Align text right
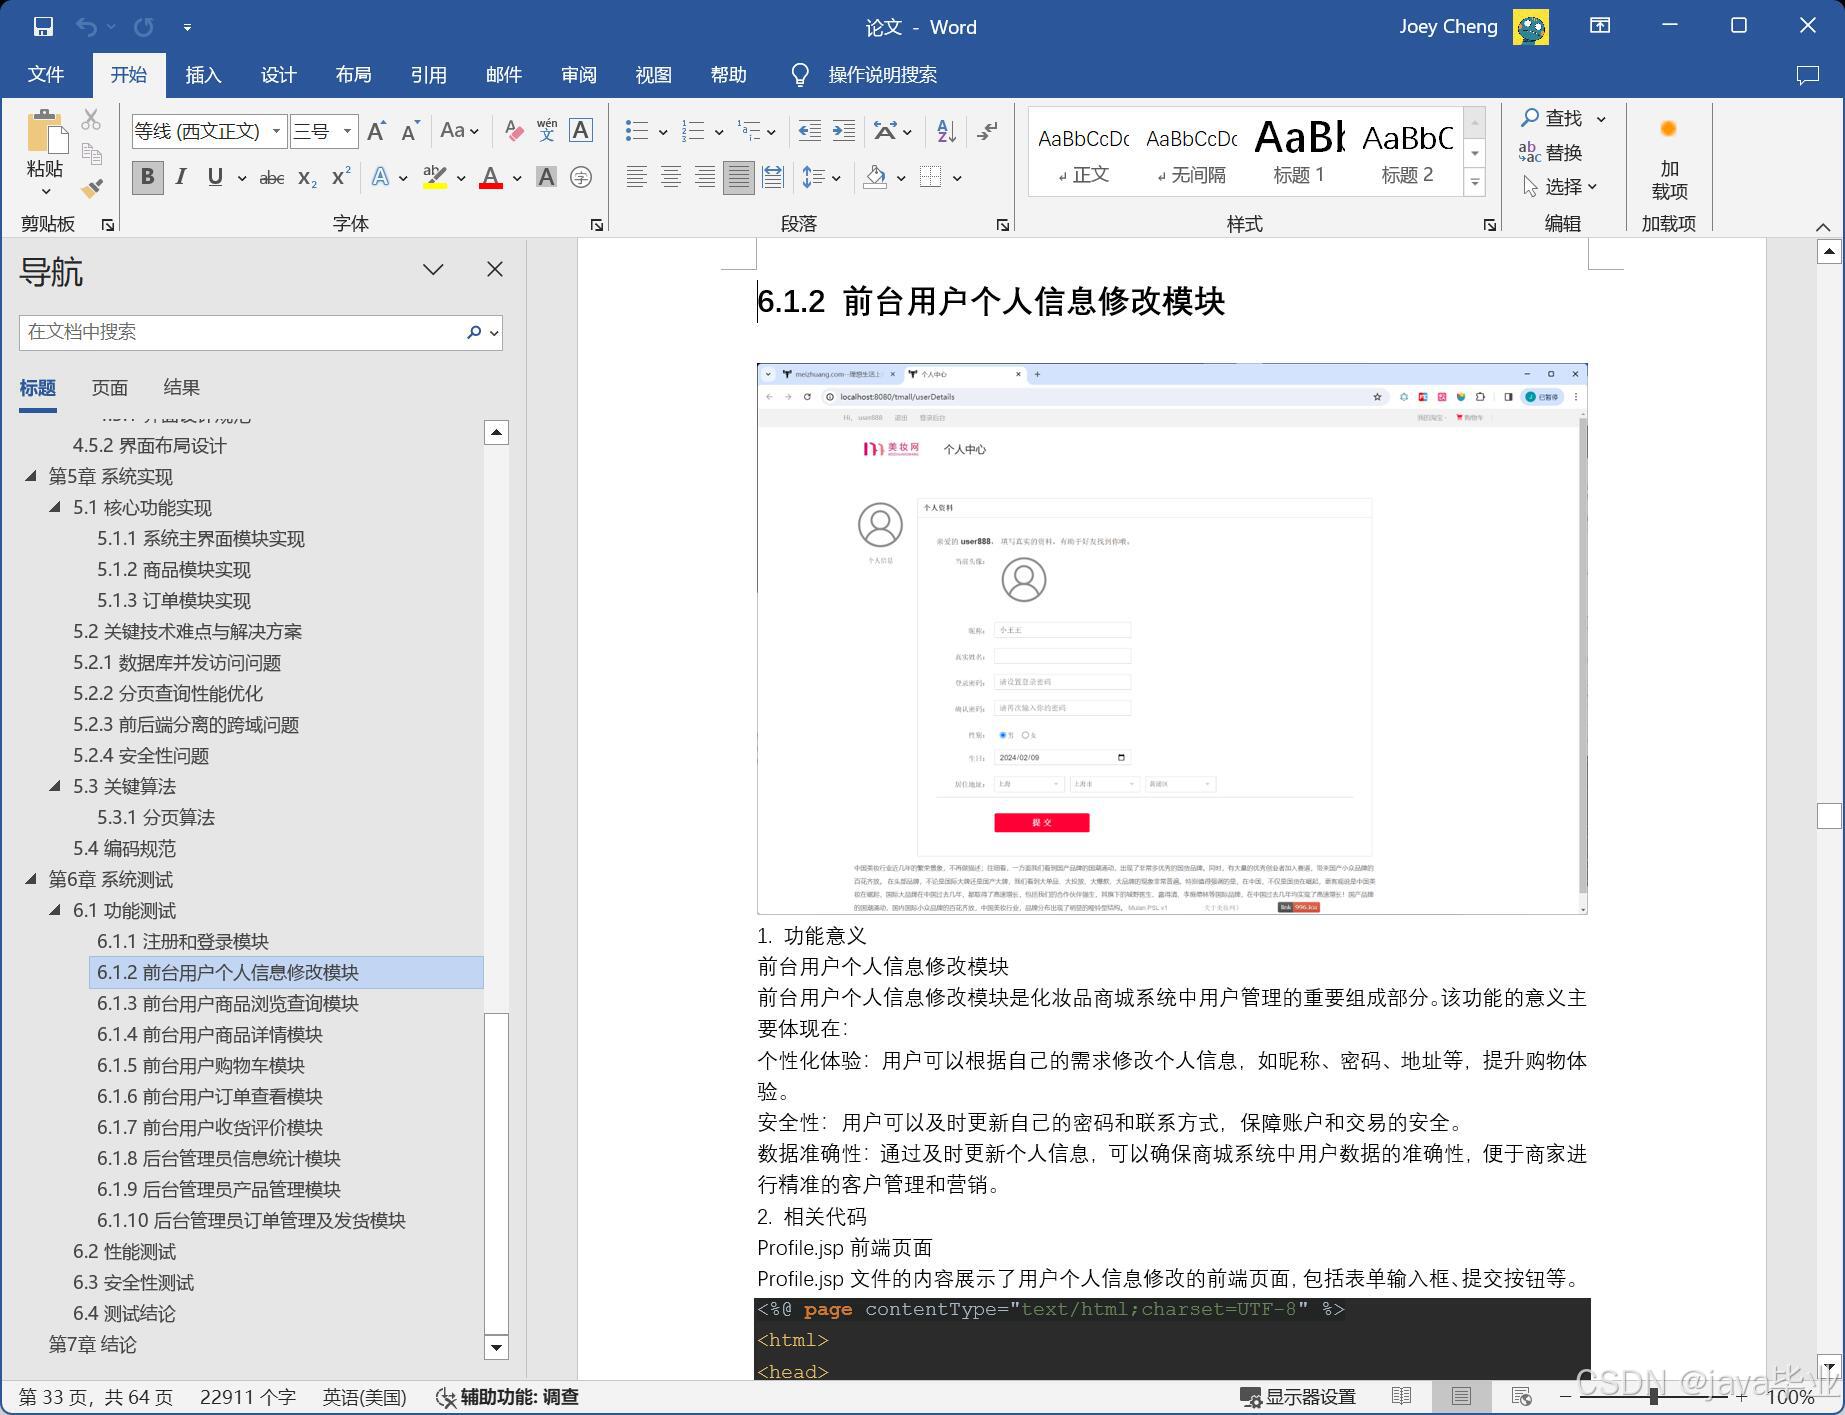Screen dimensions: 1845x1415 (x=705, y=178)
